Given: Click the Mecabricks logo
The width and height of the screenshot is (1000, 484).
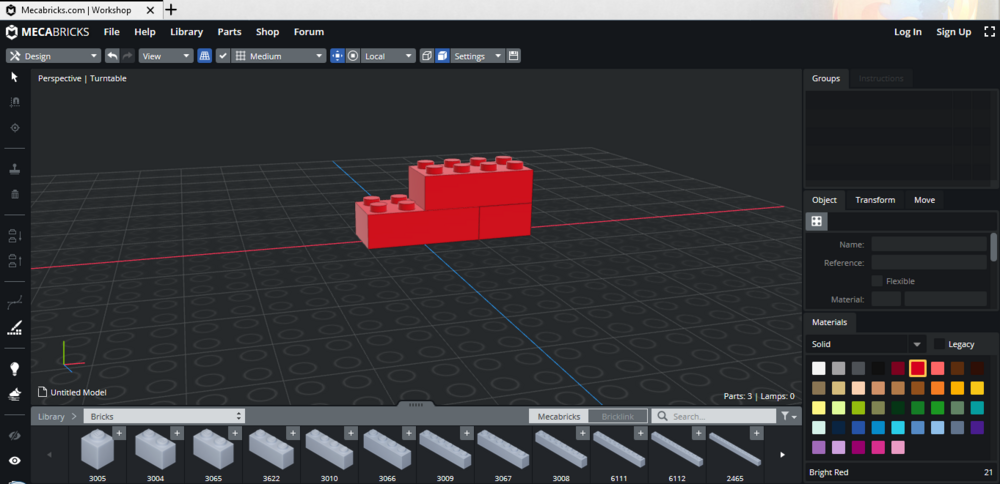Looking at the screenshot, I should click(48, 32).
